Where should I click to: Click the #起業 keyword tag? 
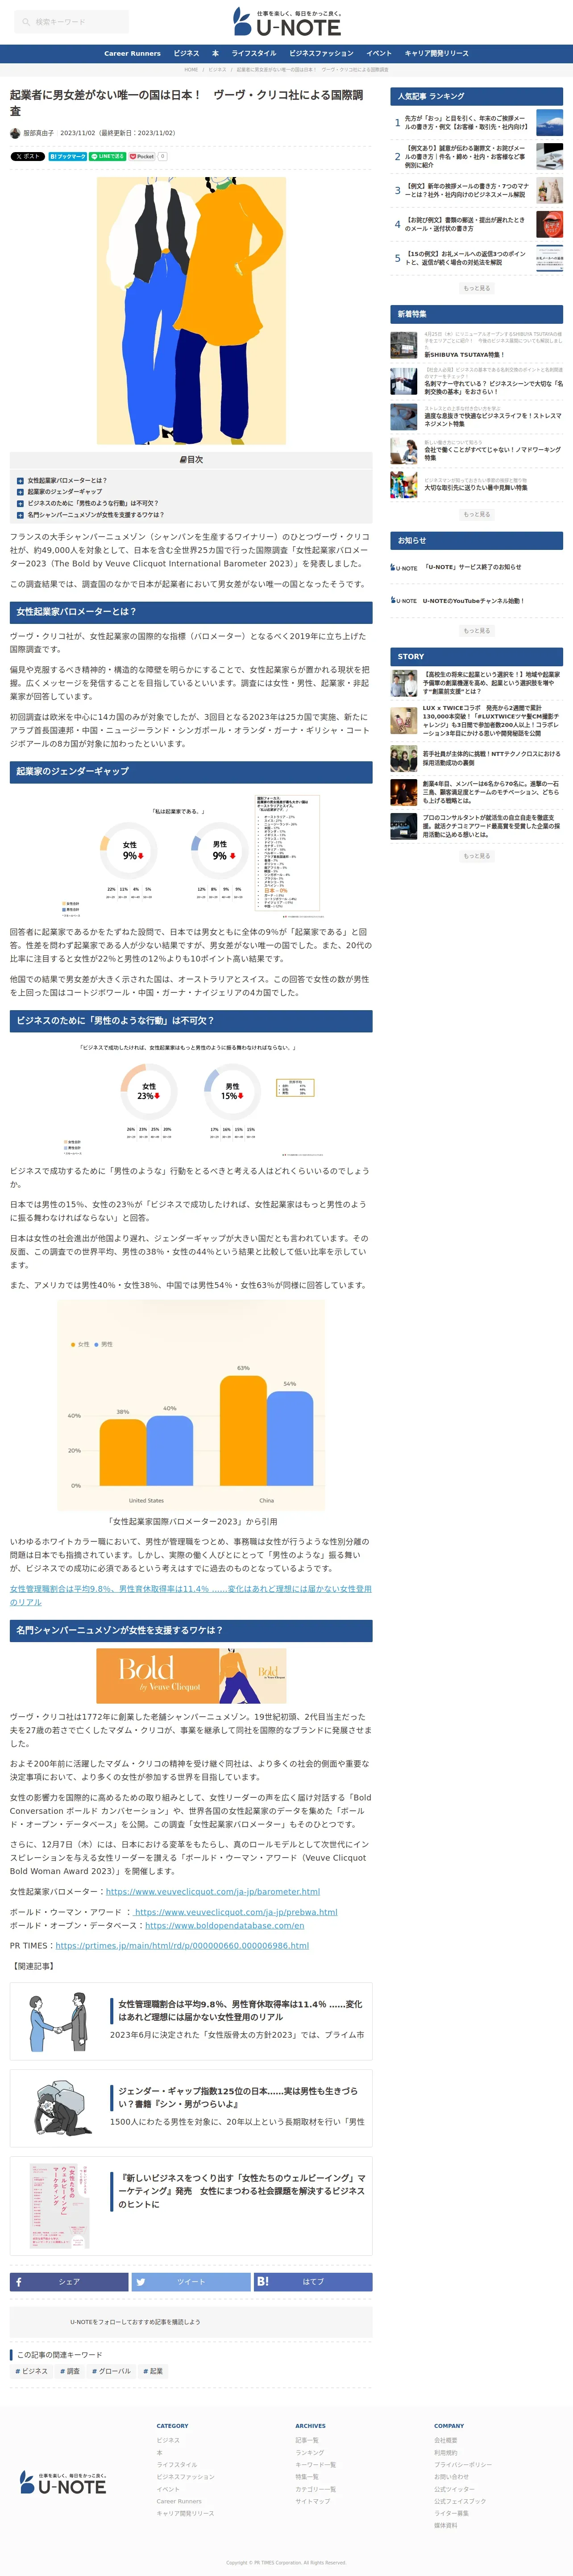[153, 2371]
